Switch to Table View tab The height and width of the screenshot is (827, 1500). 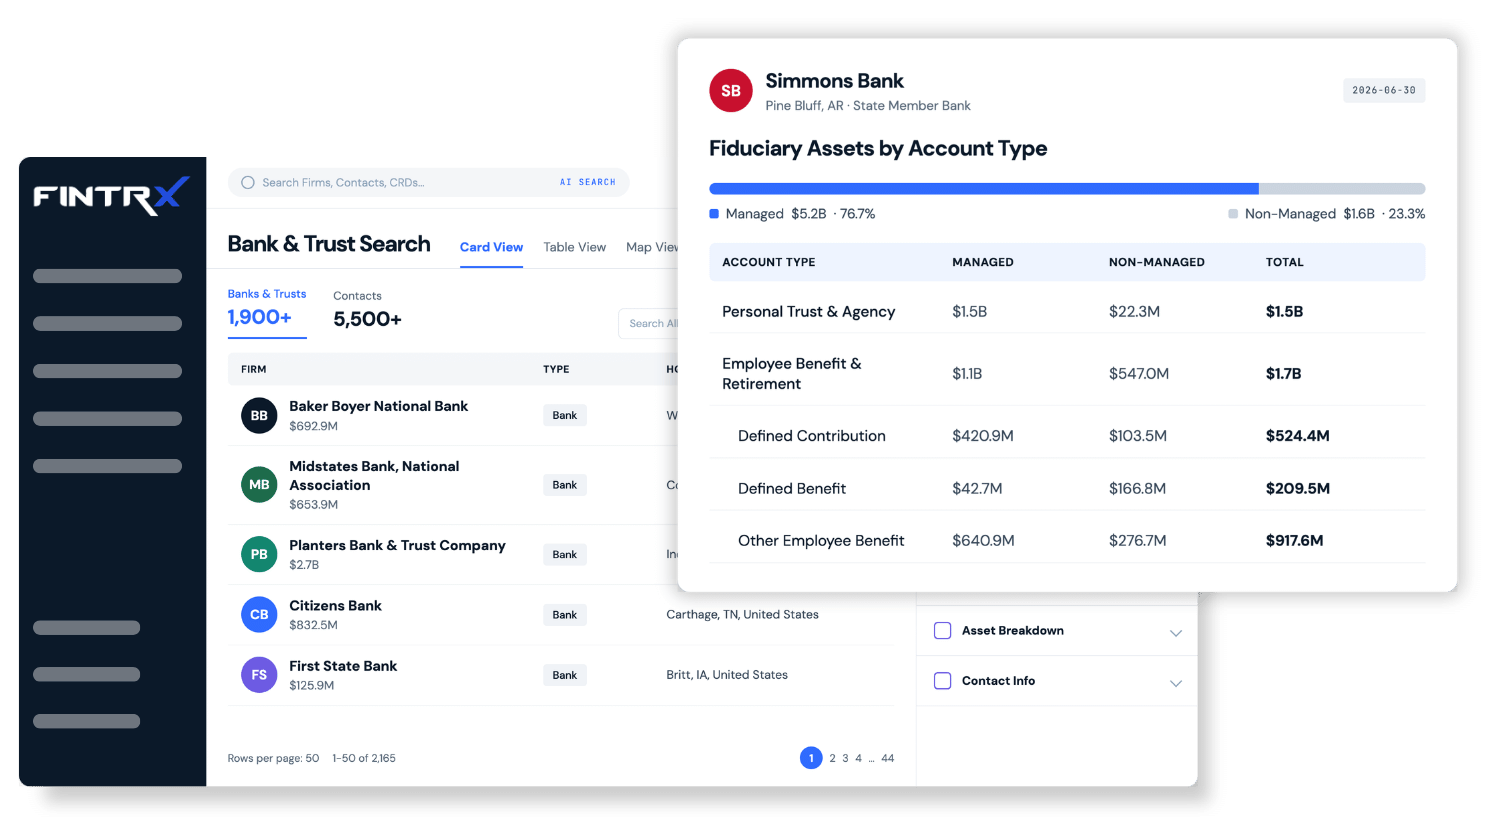(575, 247)
